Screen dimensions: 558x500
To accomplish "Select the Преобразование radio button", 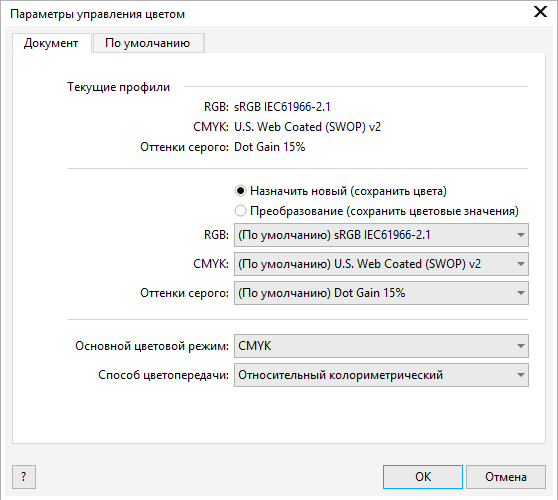I will (241, 211).
